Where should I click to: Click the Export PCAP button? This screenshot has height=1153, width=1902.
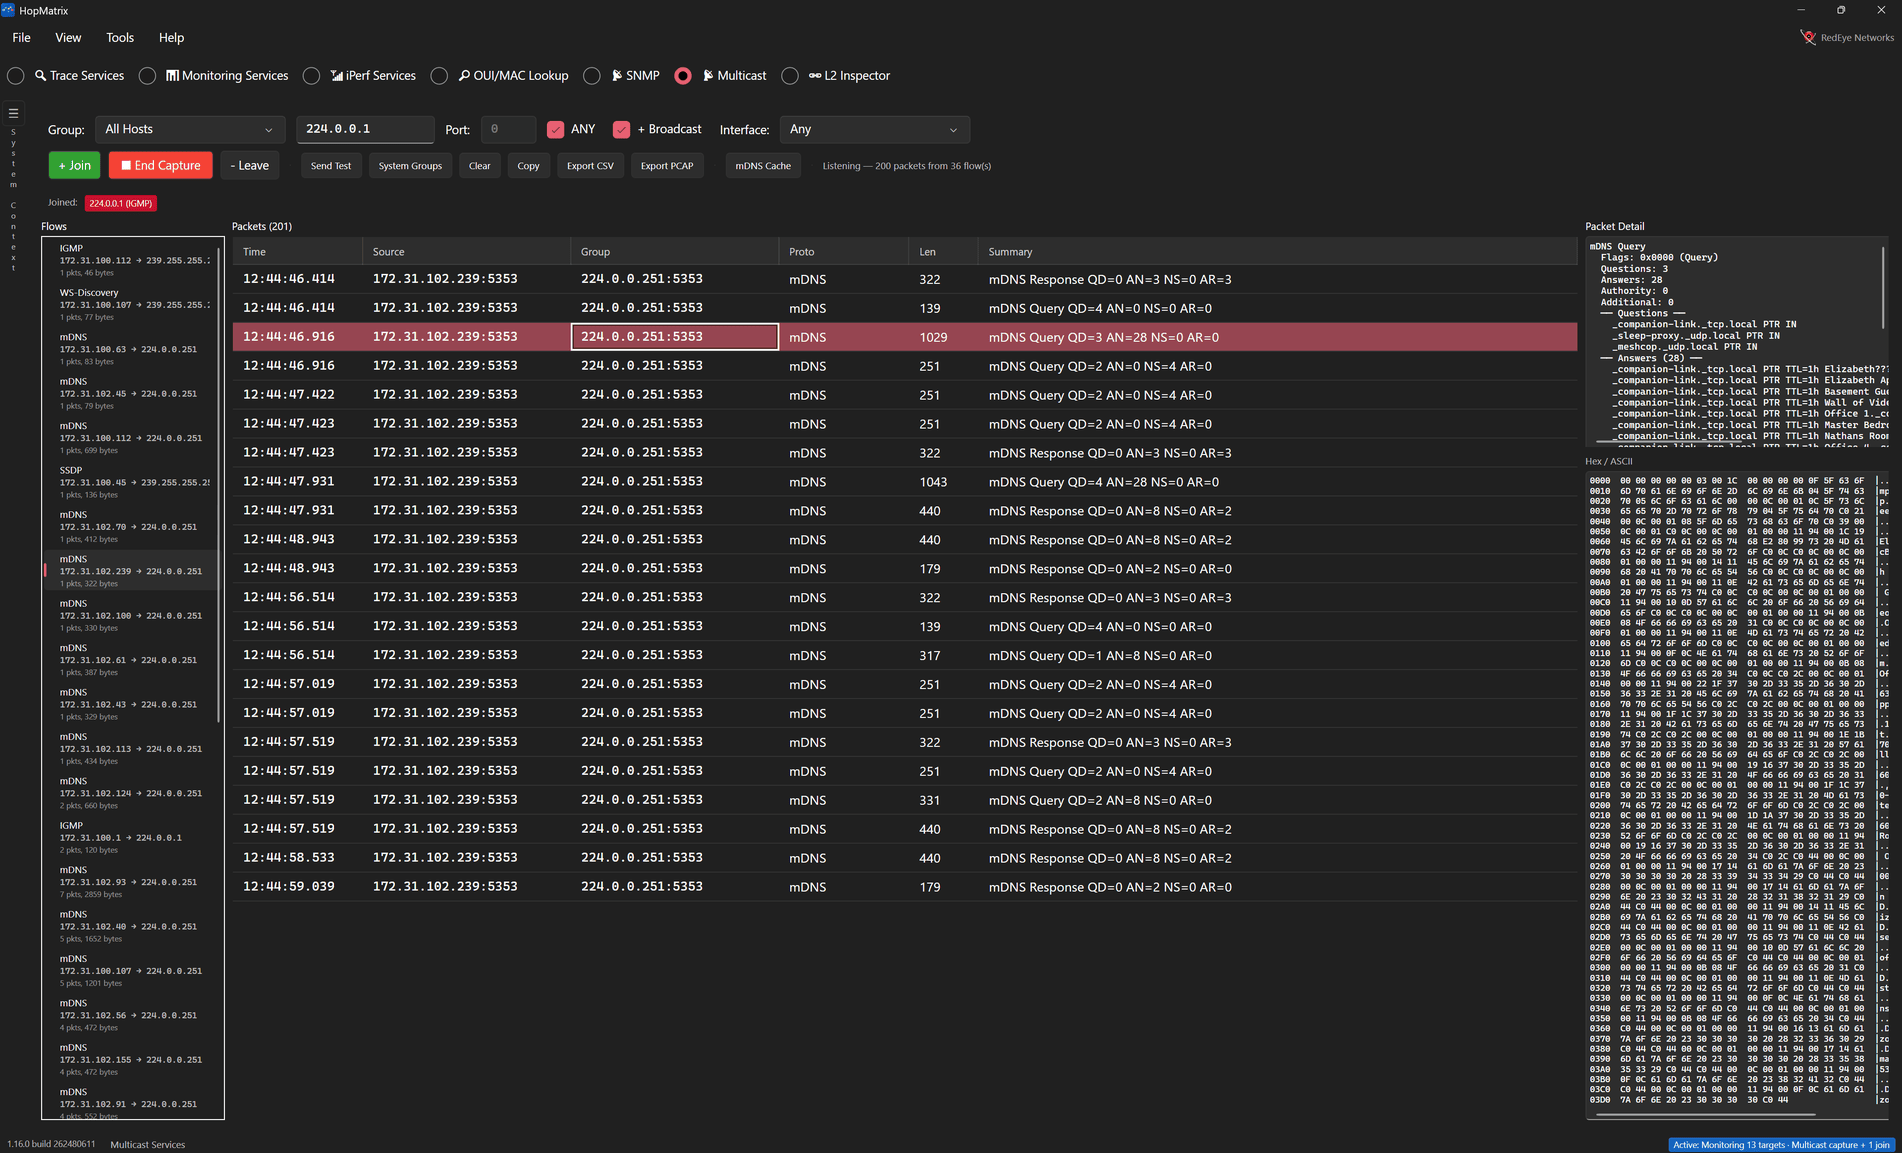pos(667,166)
